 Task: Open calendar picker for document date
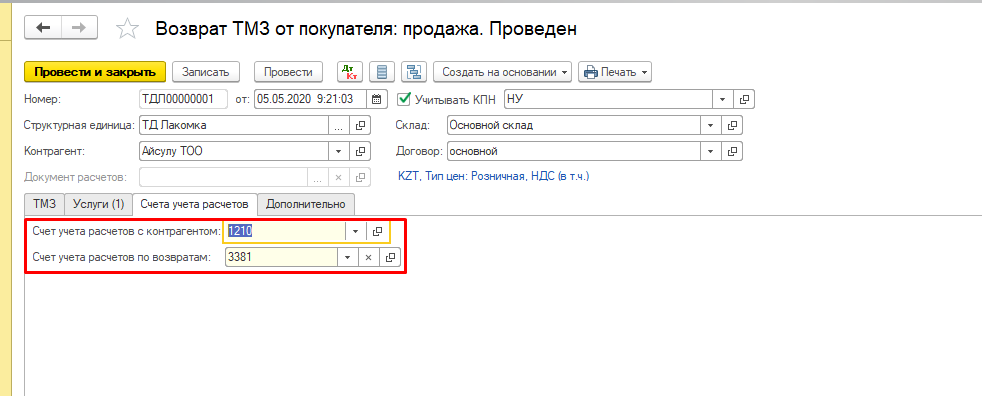[376, 99]
